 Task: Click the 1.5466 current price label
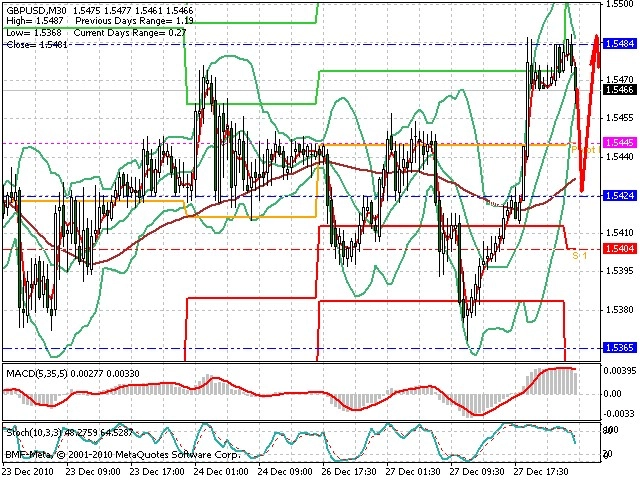click(x=620, y=90)
